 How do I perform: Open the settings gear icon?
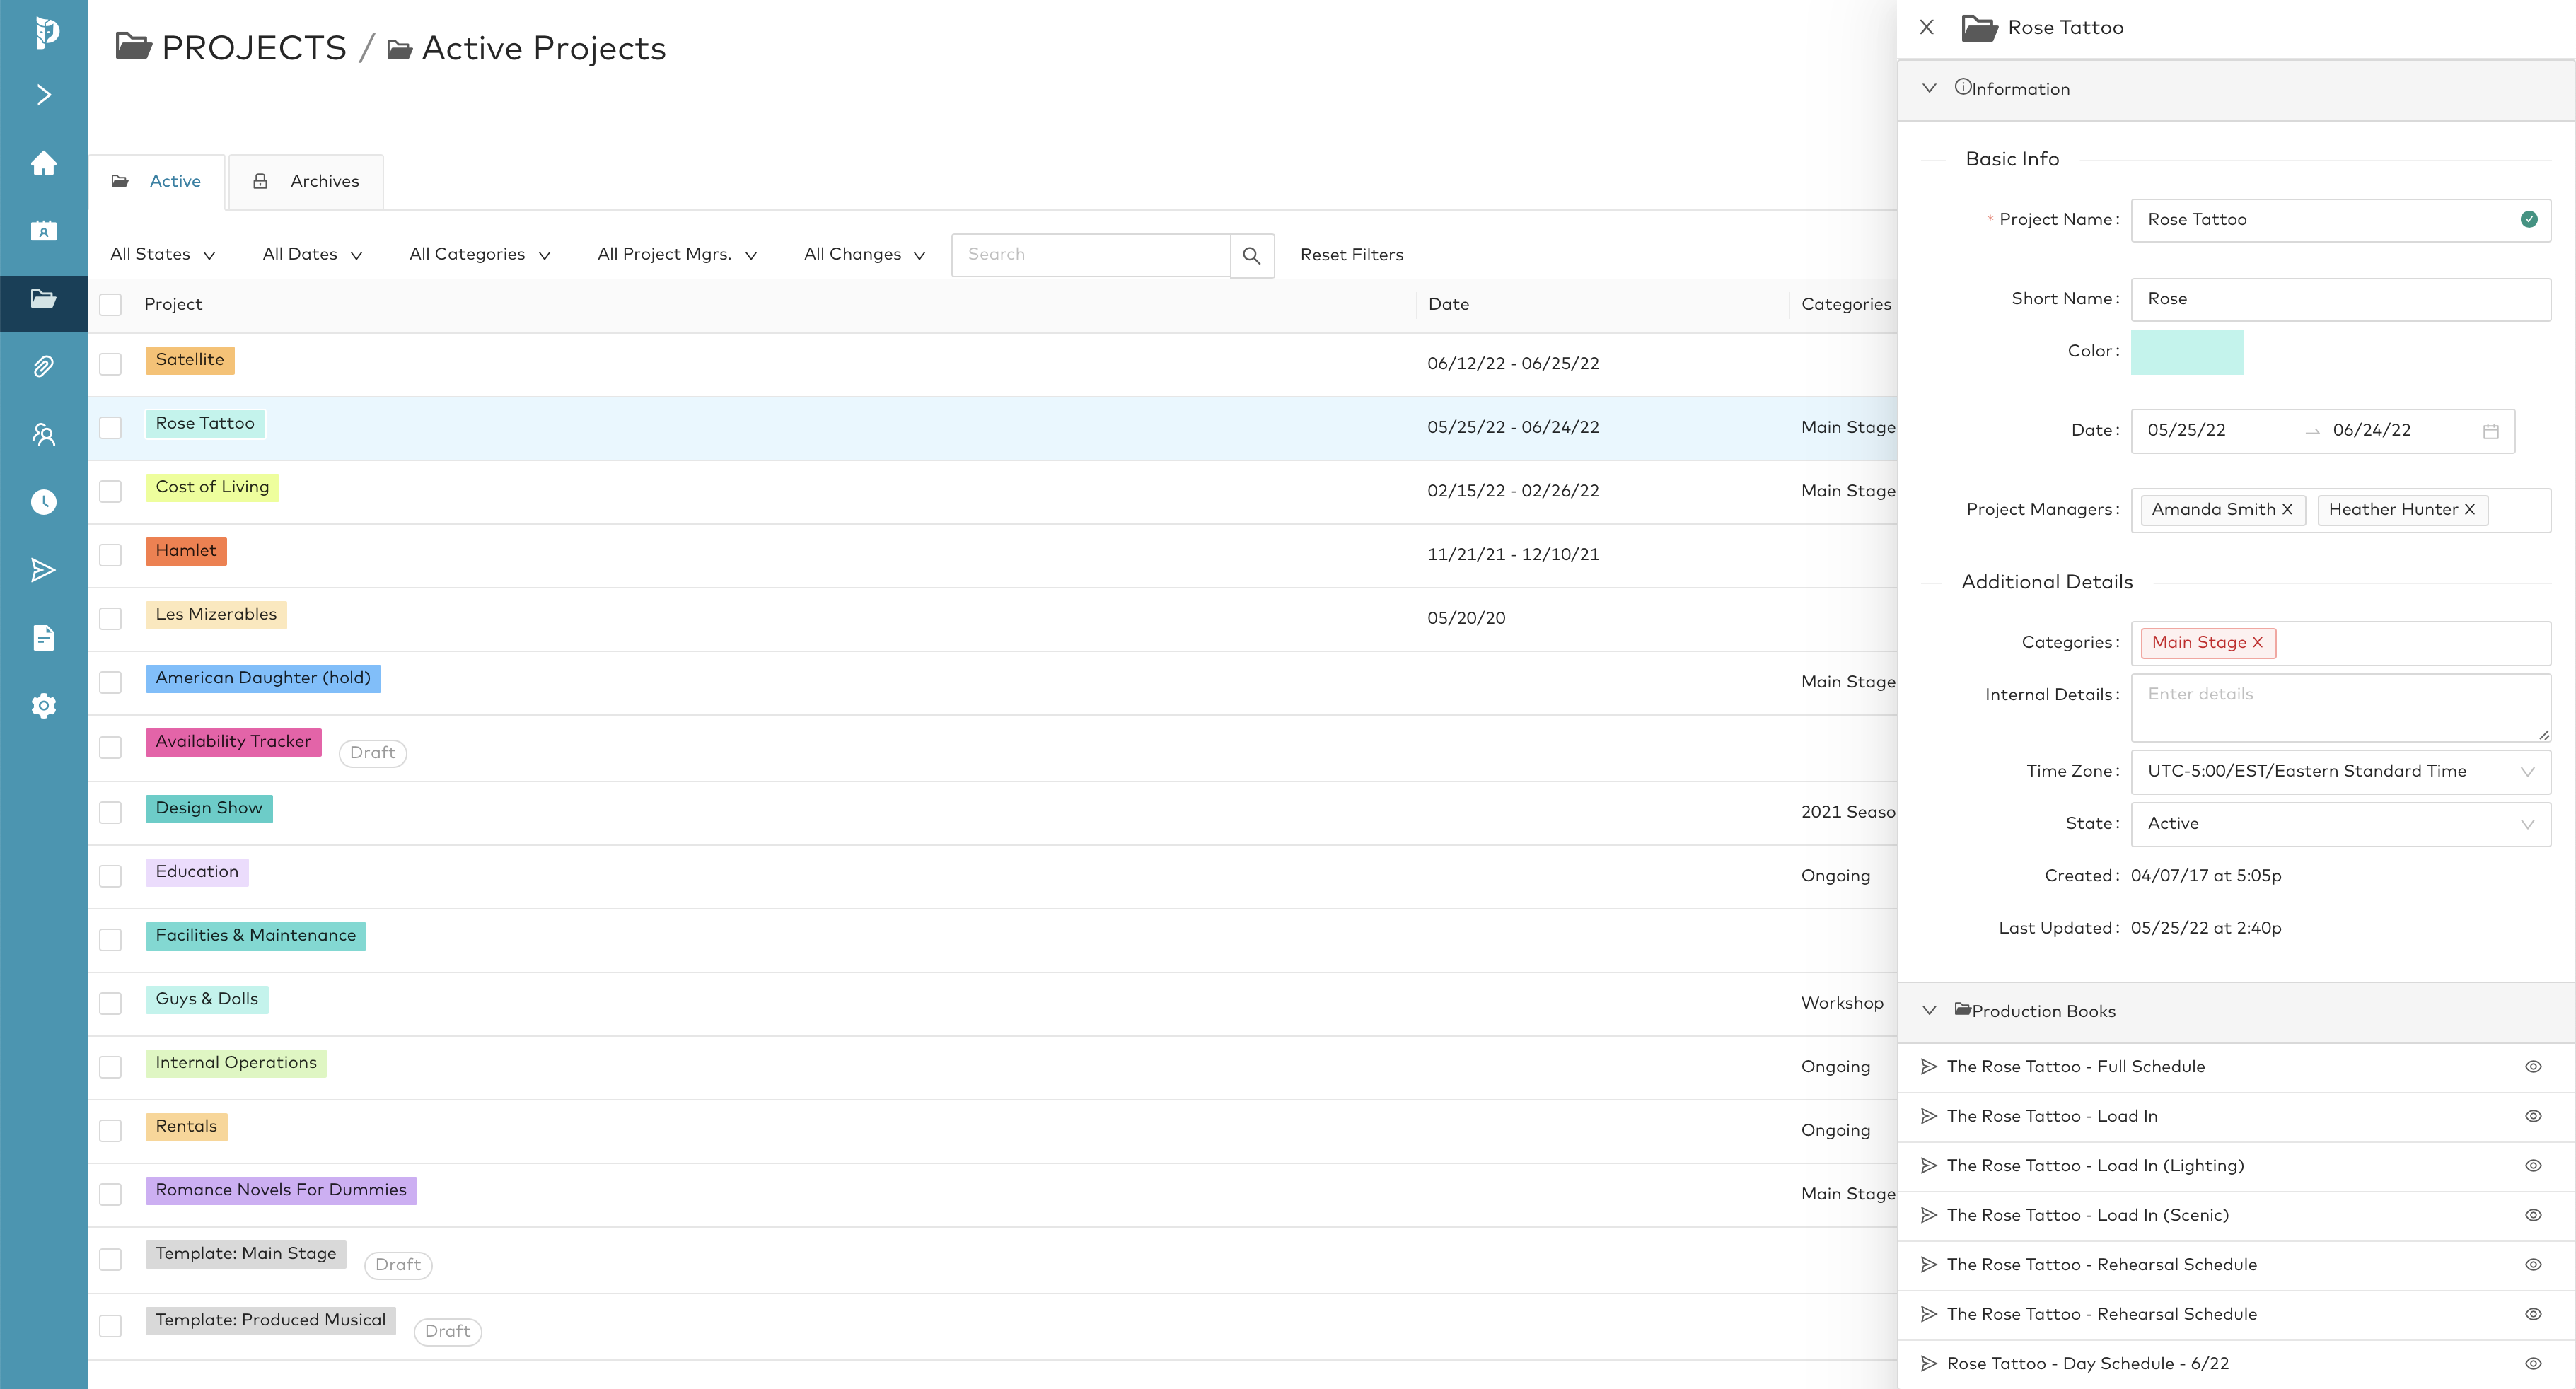click(x=44, y=706)
